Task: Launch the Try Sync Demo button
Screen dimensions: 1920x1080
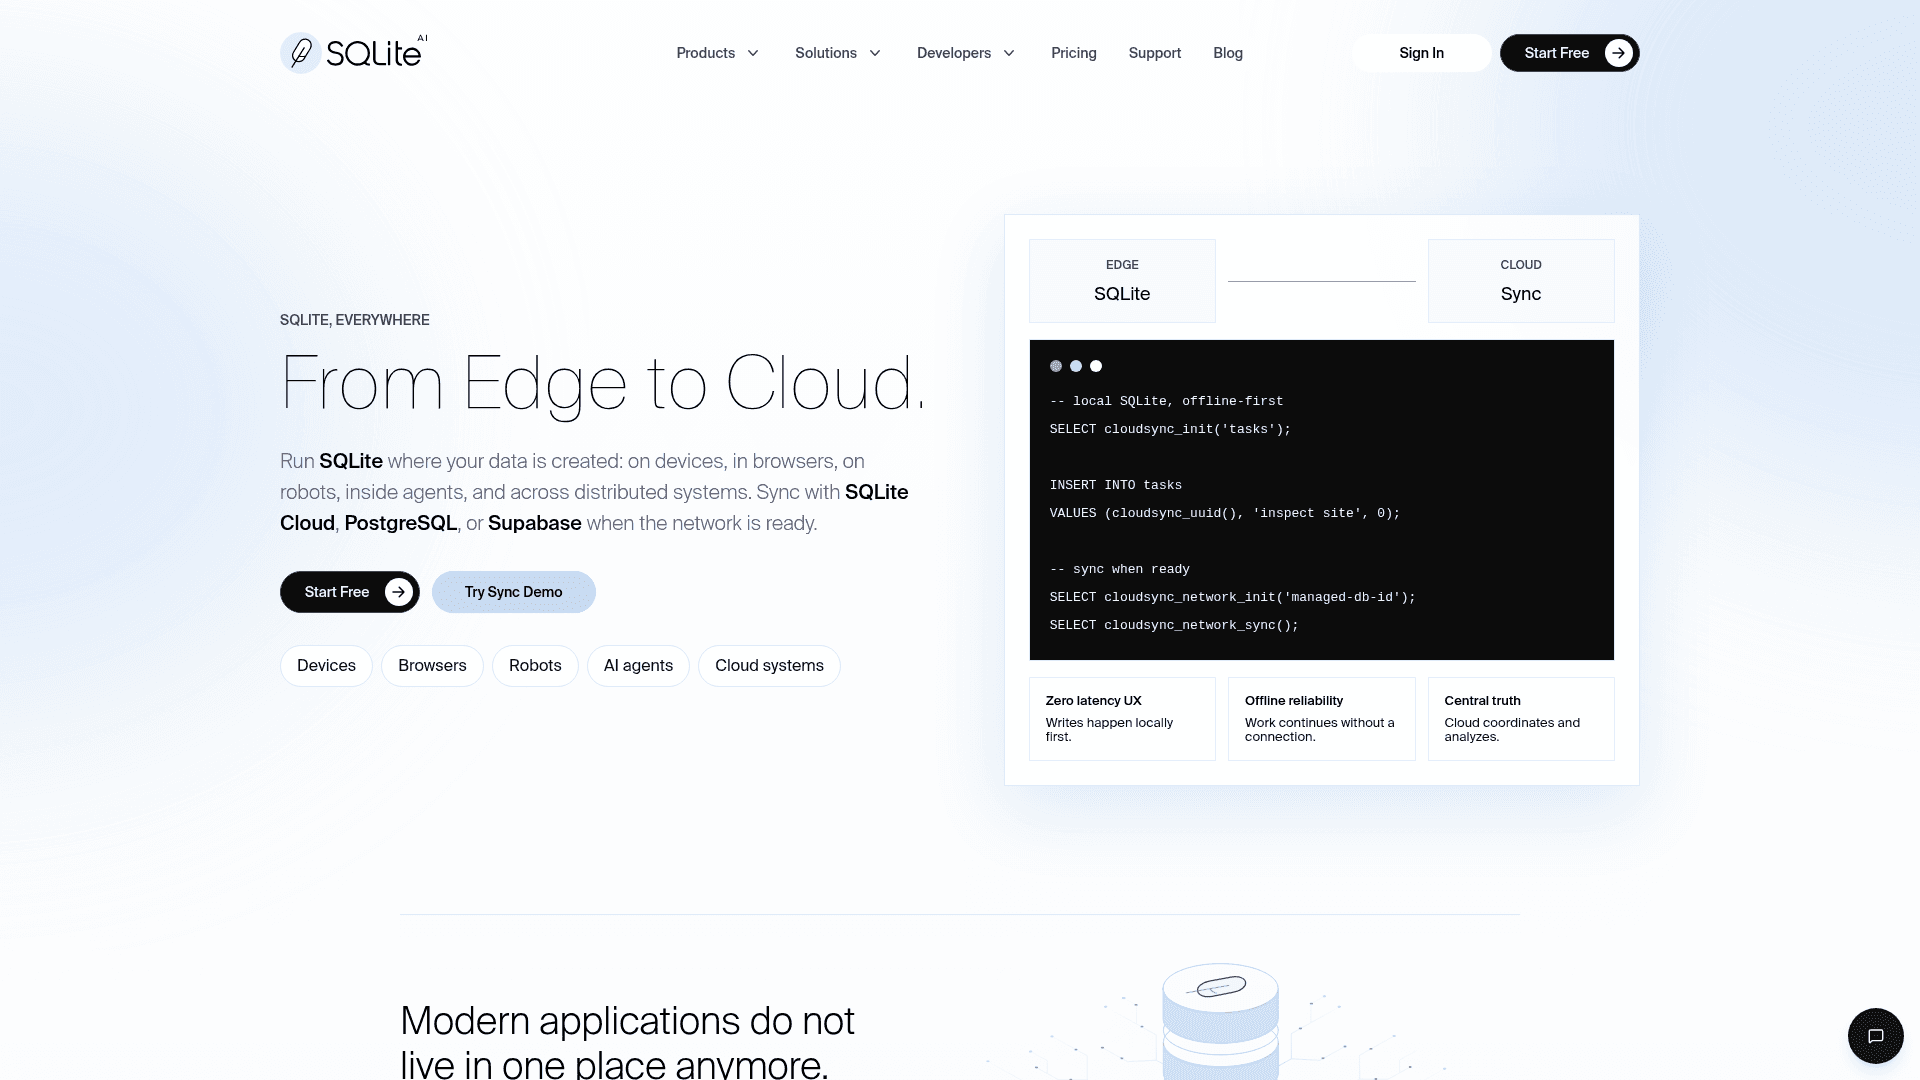Action: tap(514, 592)
